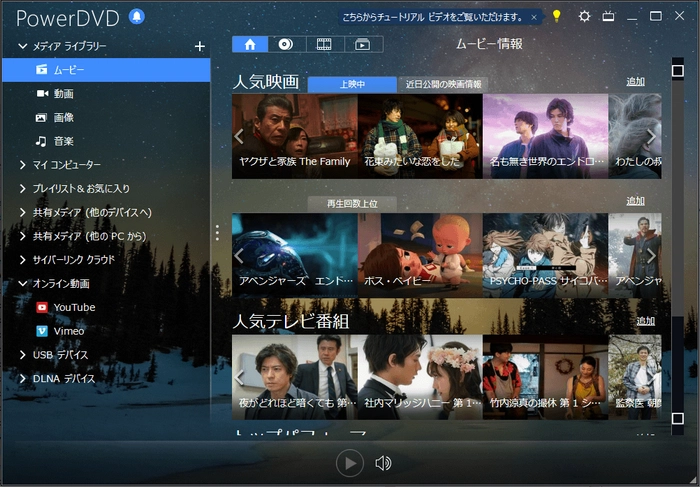The width and height of the screenshot is (700, 487).
Task: Open the film strip tab
Action: tap(324, 44)
